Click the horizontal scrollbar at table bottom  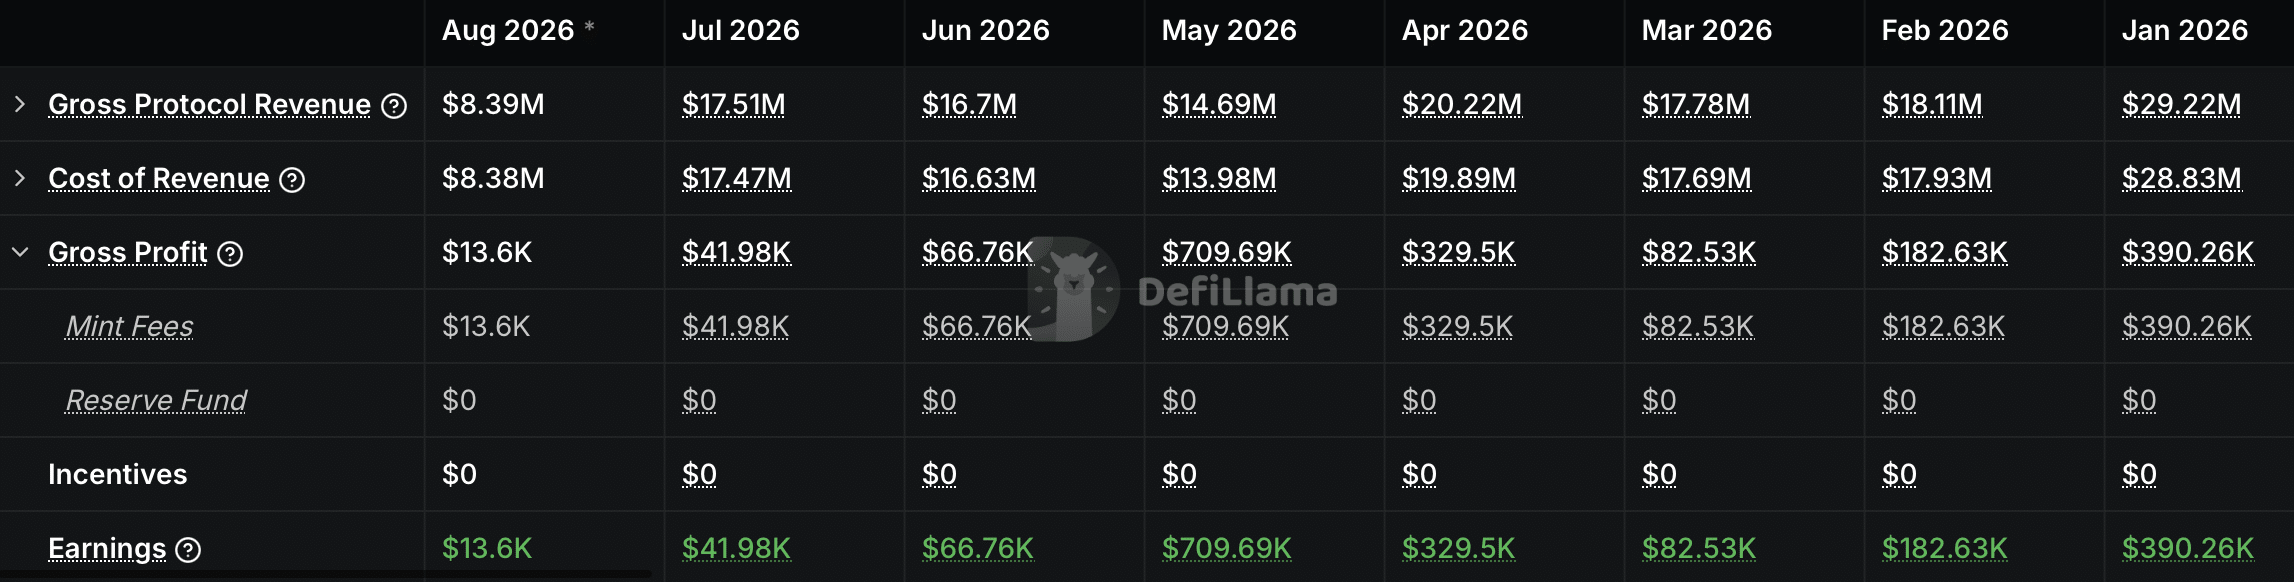click(326, 575)
